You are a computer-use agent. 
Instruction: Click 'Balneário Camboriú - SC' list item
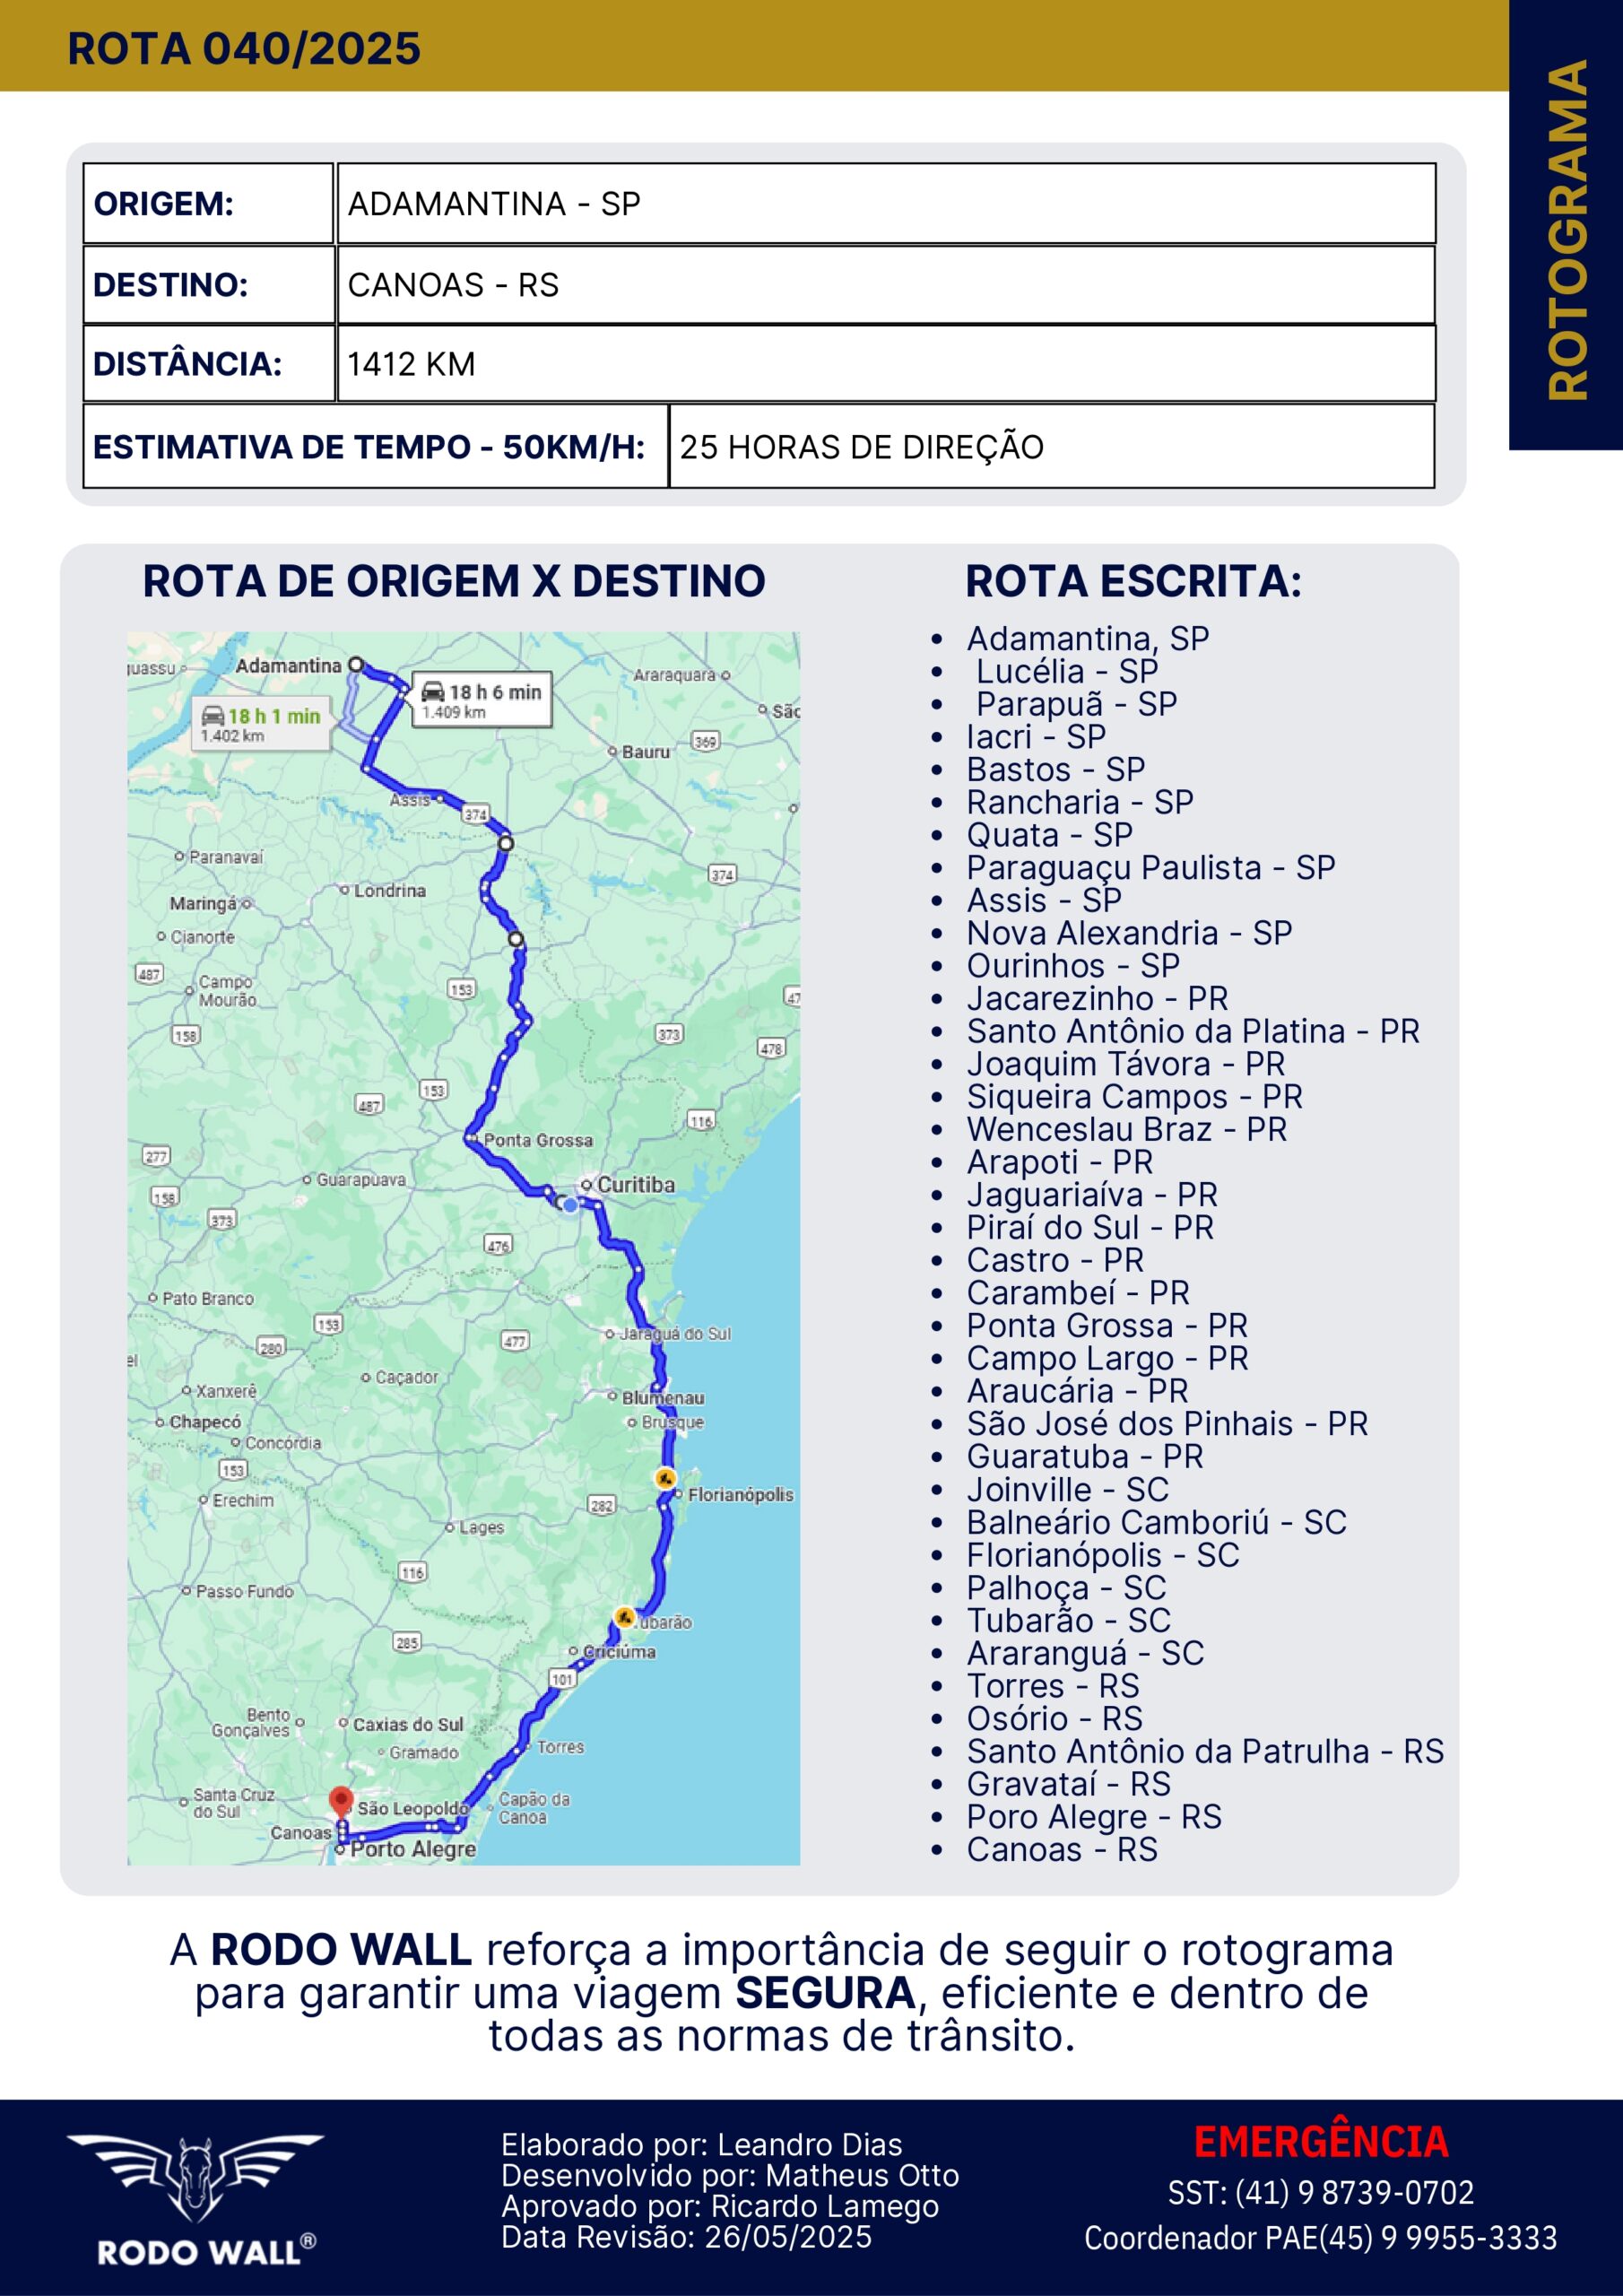click(x=1157, y=1523)
